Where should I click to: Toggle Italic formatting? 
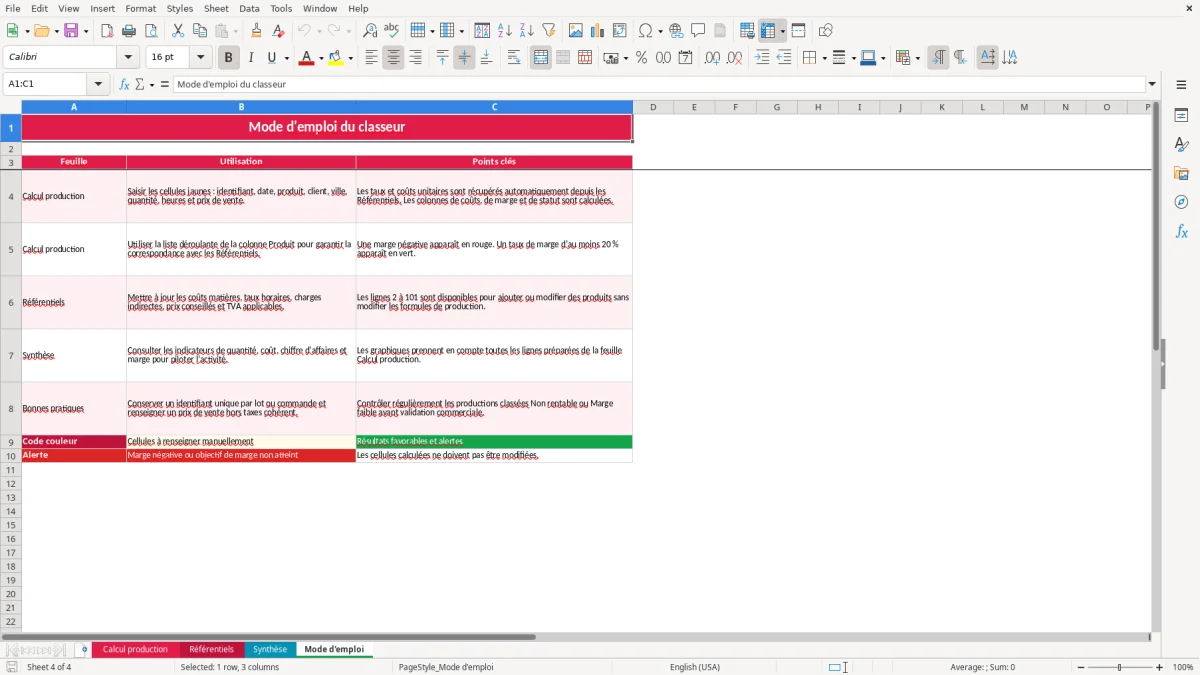click(x=251, y=58)
